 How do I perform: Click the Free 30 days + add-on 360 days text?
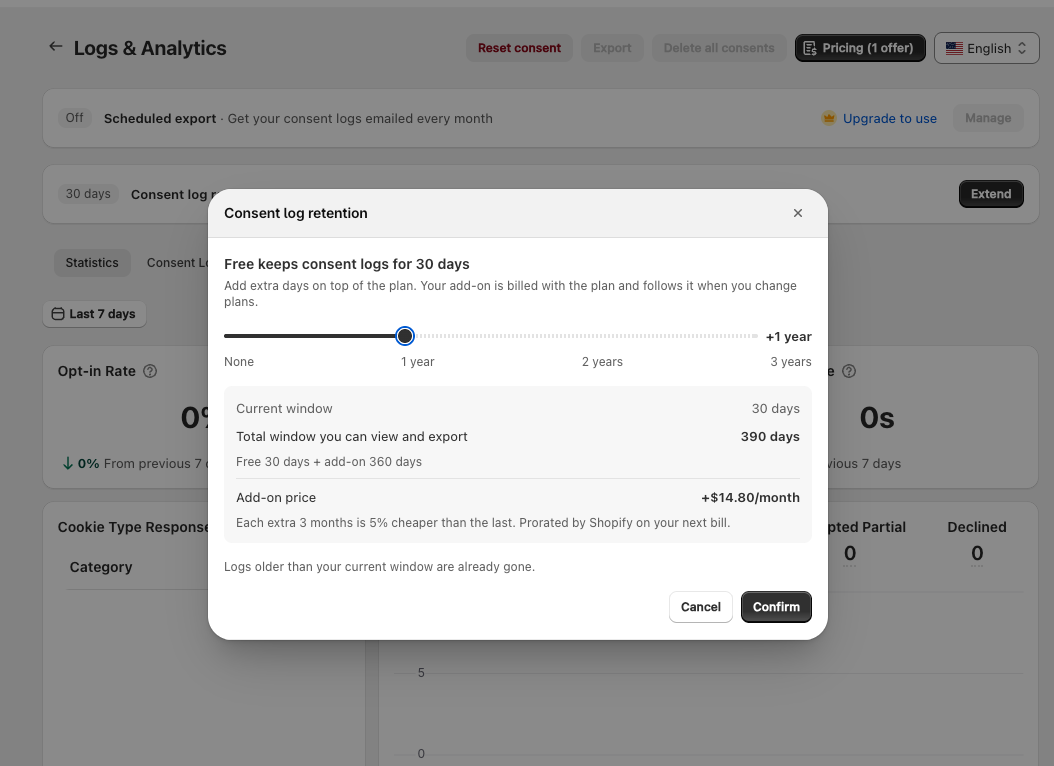[x=329, y=462]
